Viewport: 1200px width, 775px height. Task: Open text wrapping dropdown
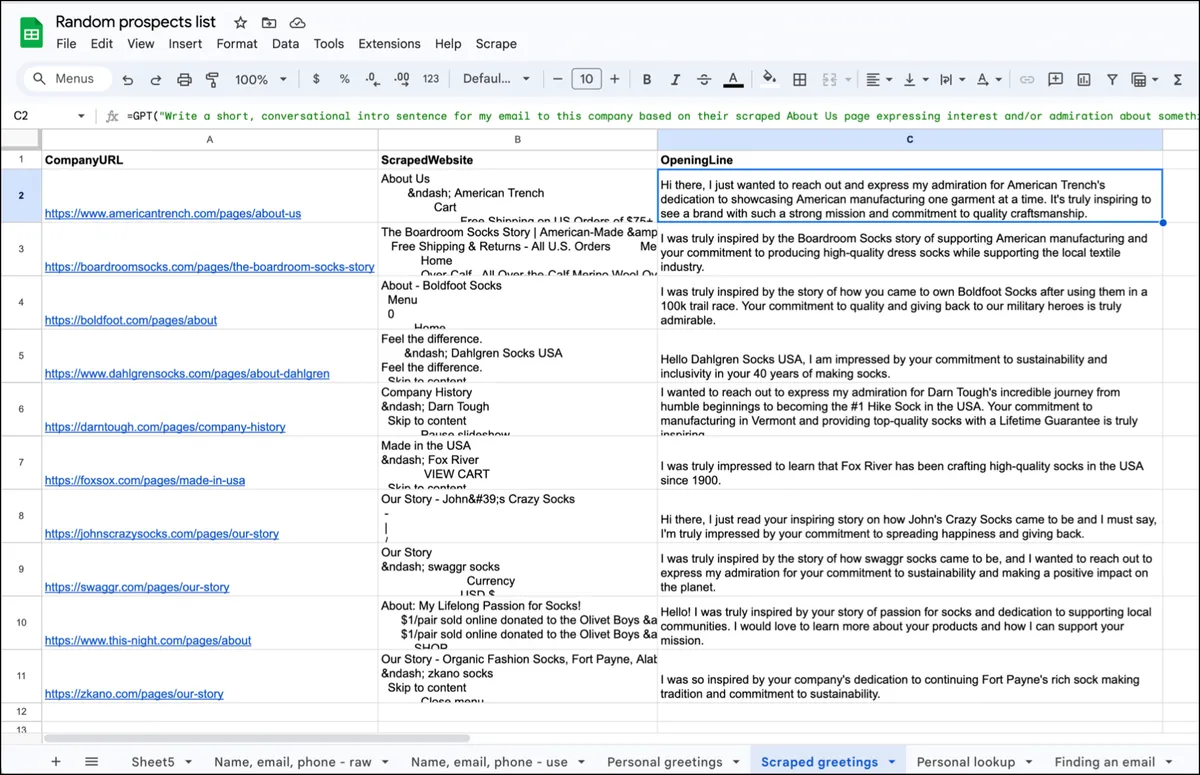click(x=951, y=79)
